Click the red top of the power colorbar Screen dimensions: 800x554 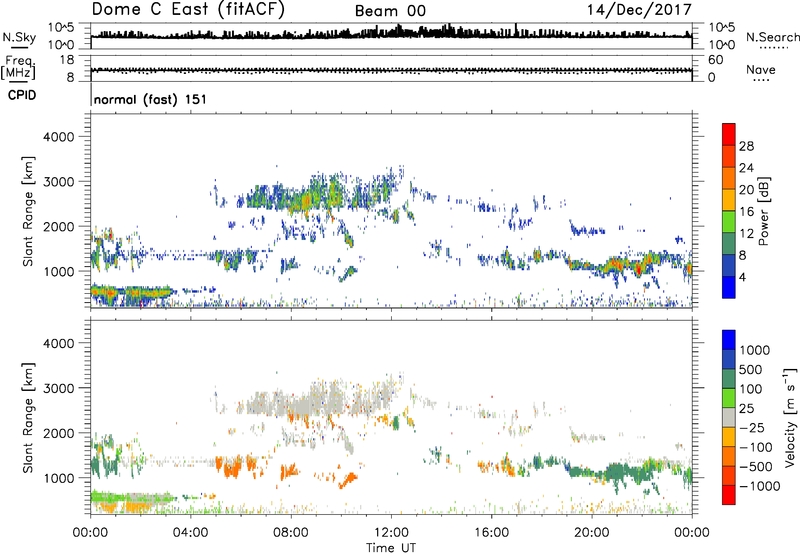(x=729, y=134)
